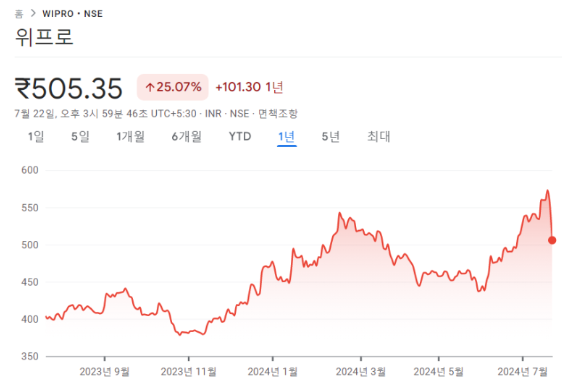Click the 2023년 9월 axis label
This screenshot has width=562, height=391.
pyautogui.click(x=104, y=372)
